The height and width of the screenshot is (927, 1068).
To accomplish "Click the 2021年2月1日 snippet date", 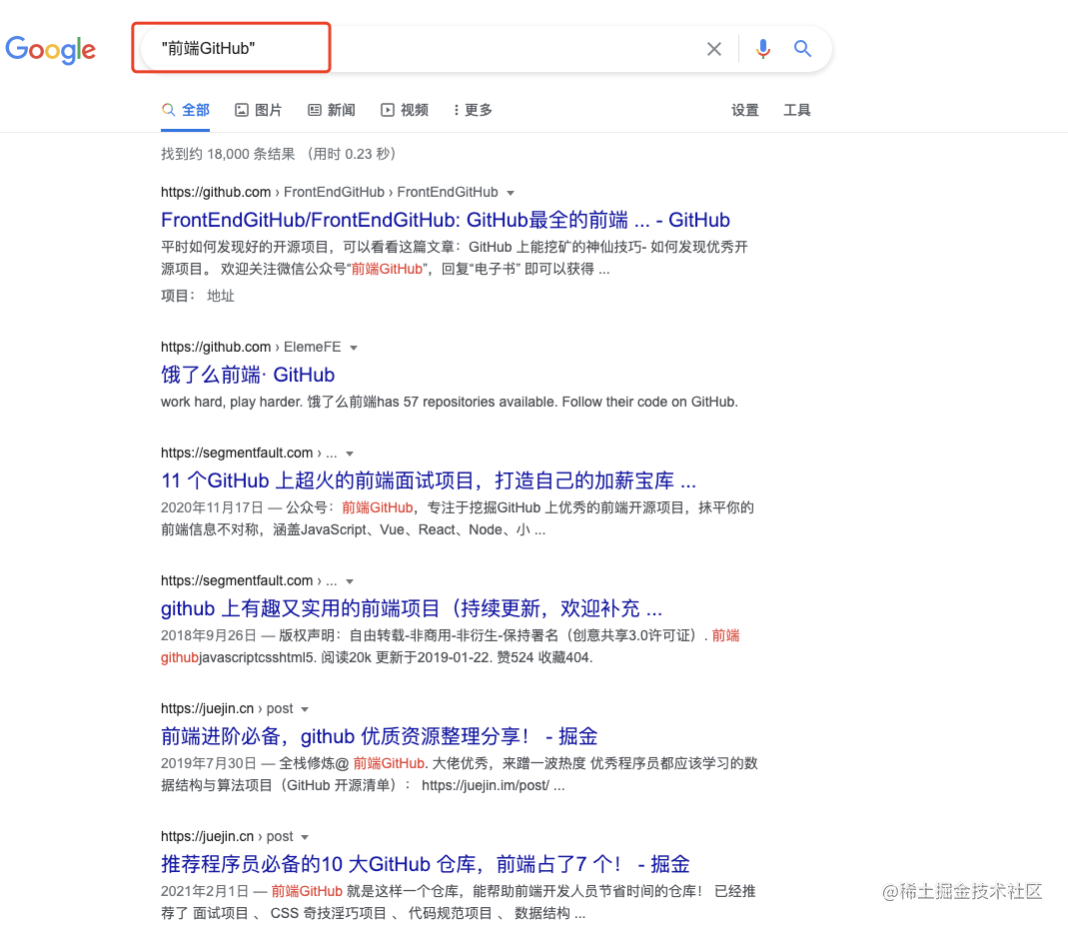I will [x=205, y=891].
